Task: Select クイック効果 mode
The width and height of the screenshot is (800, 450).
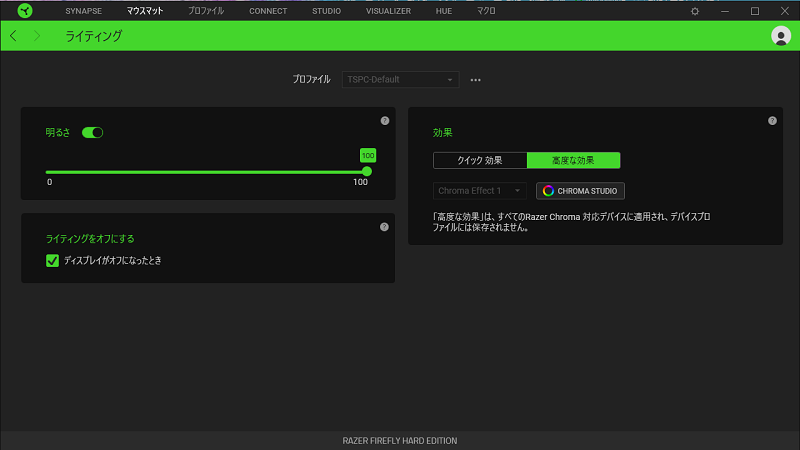Action: 480,160
